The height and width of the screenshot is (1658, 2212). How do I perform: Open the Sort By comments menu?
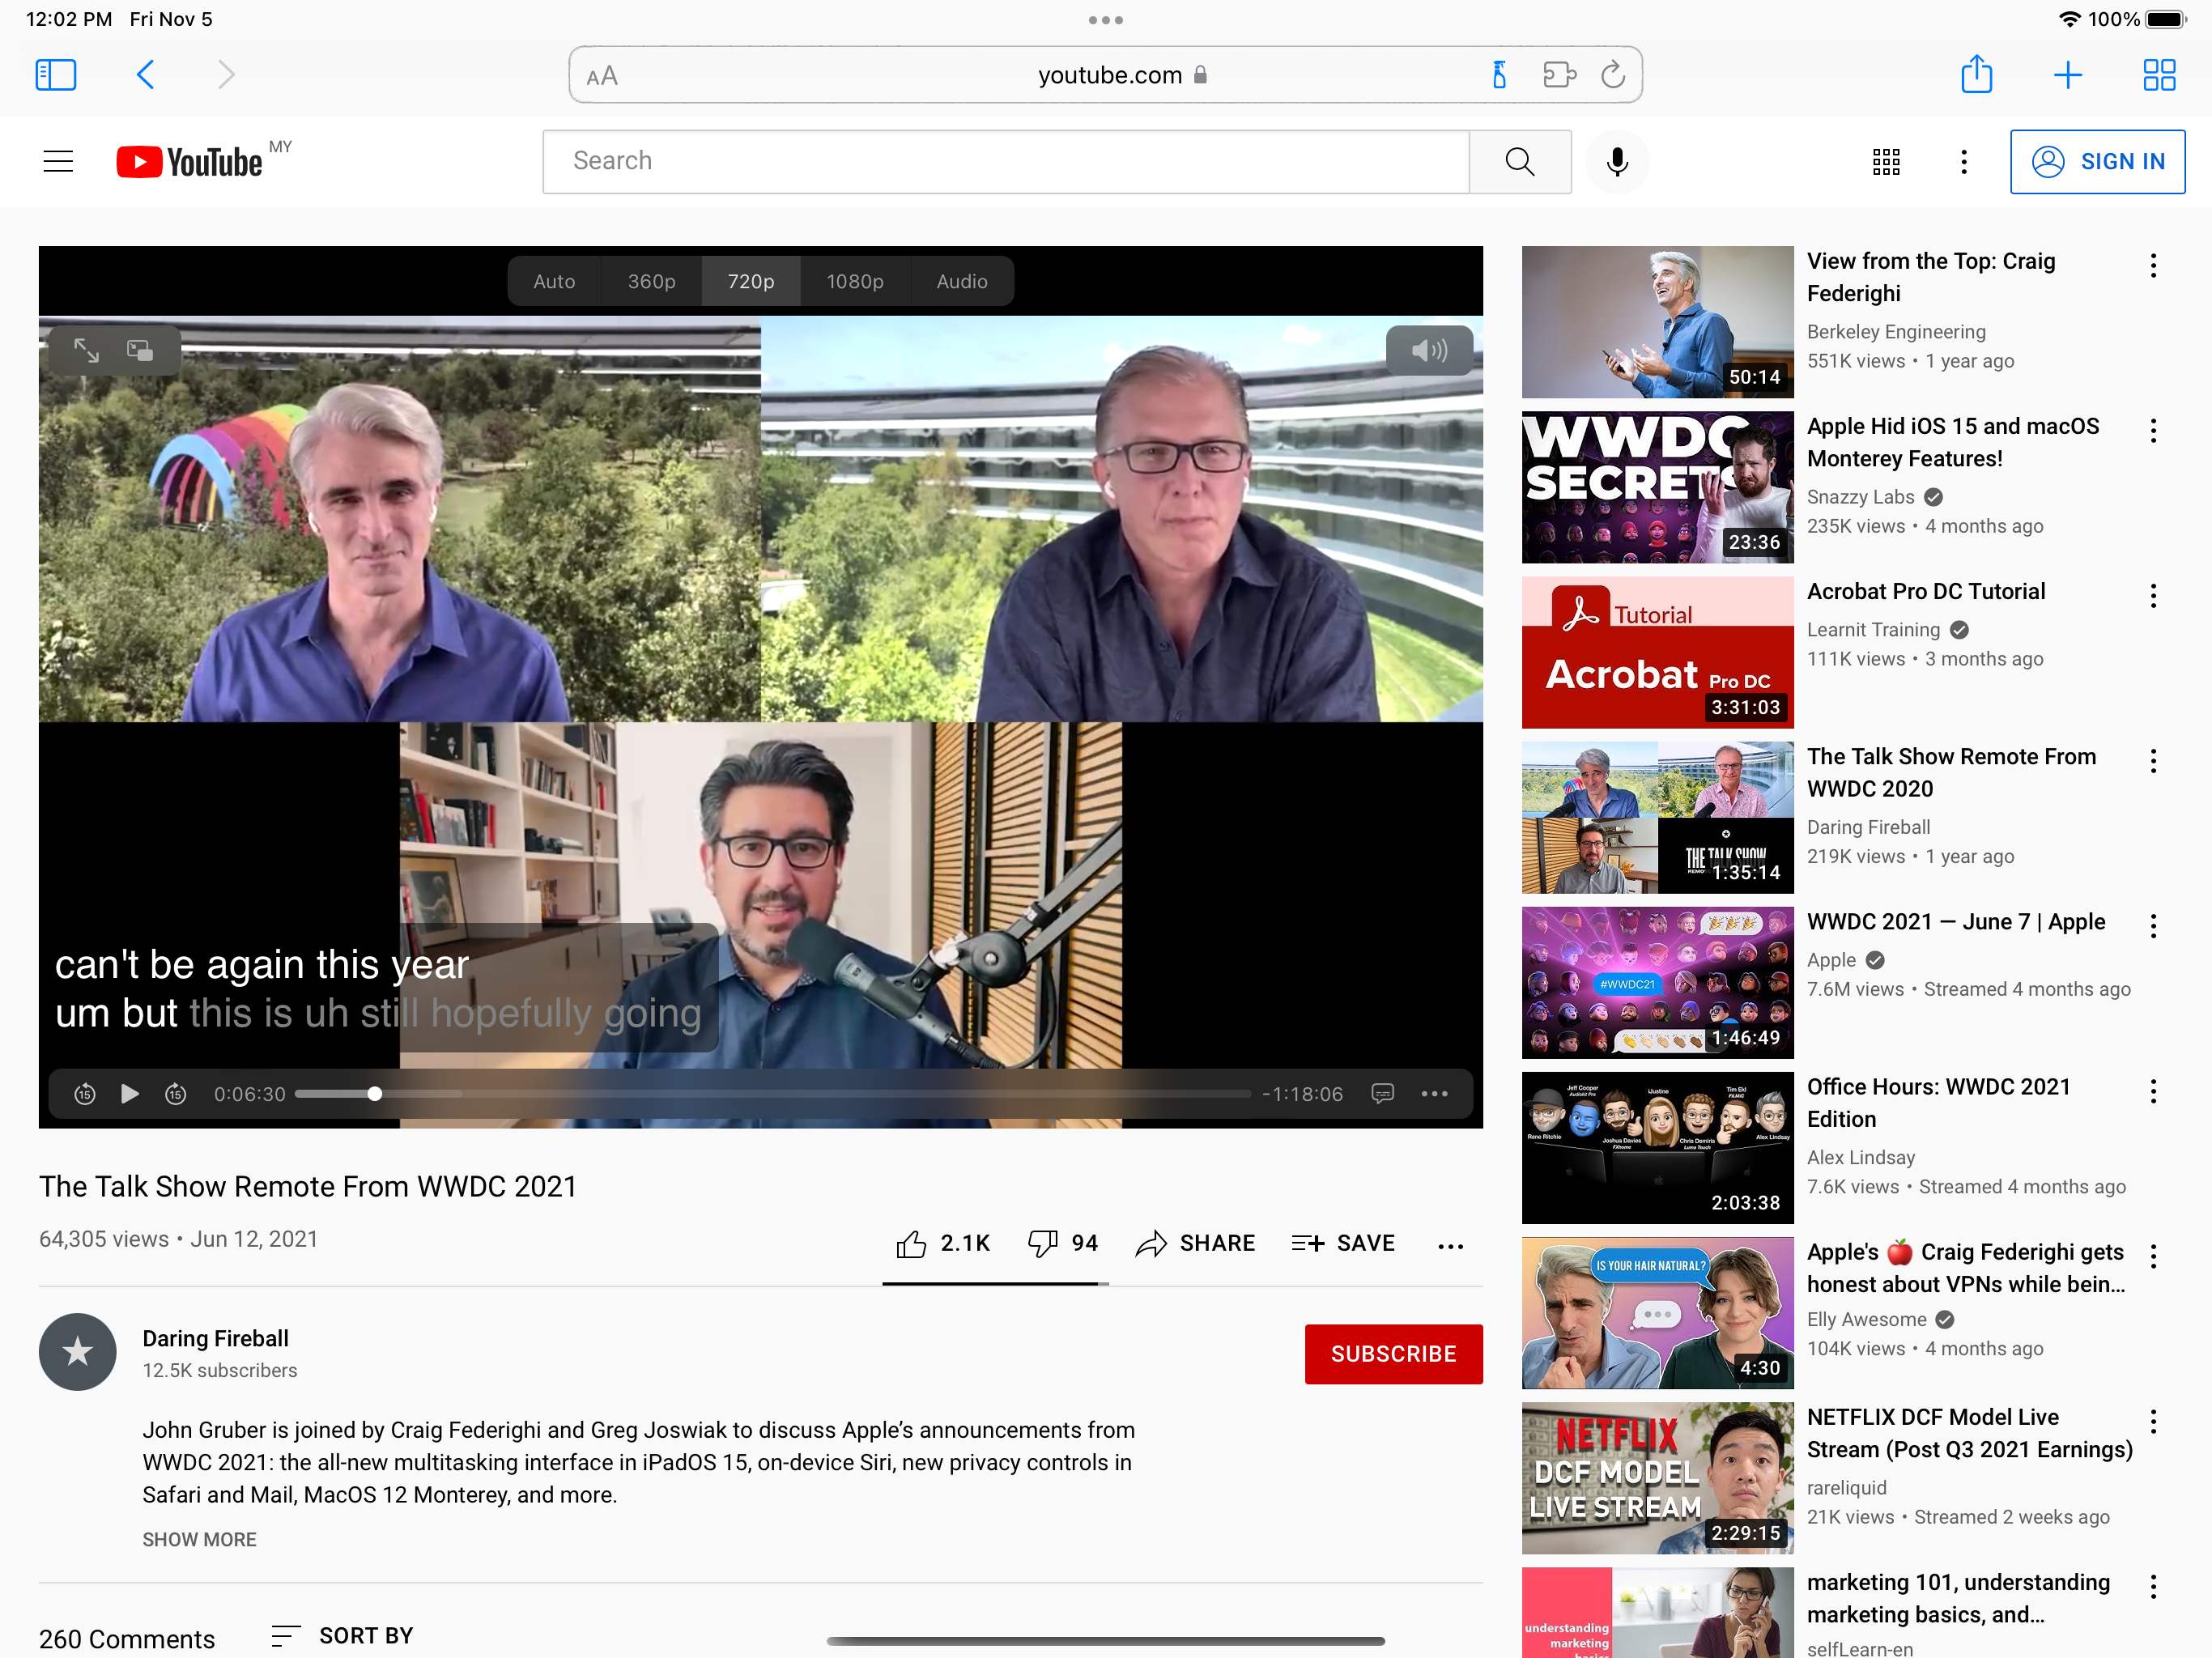click(x=342, y=1636)
